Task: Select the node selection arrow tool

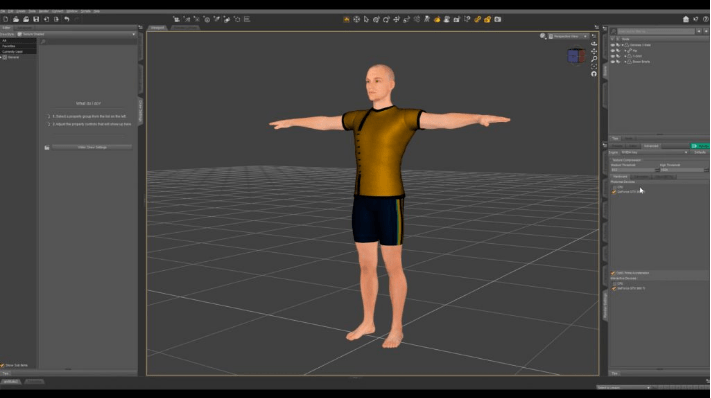Action: (366, 19)
